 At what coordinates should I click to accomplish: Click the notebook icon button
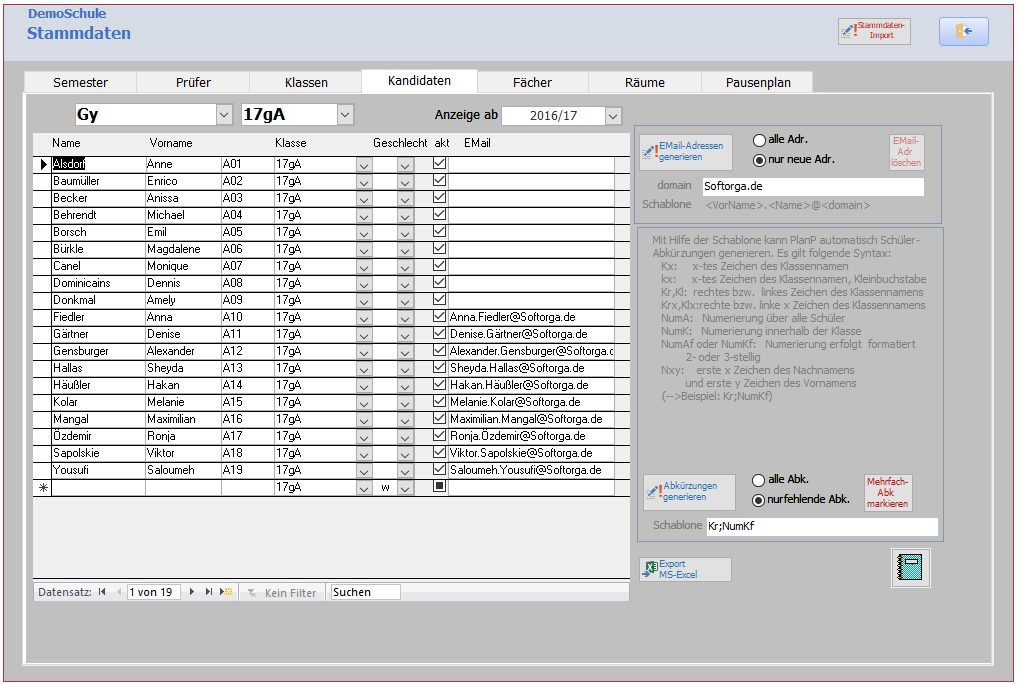tap(910, 567)
